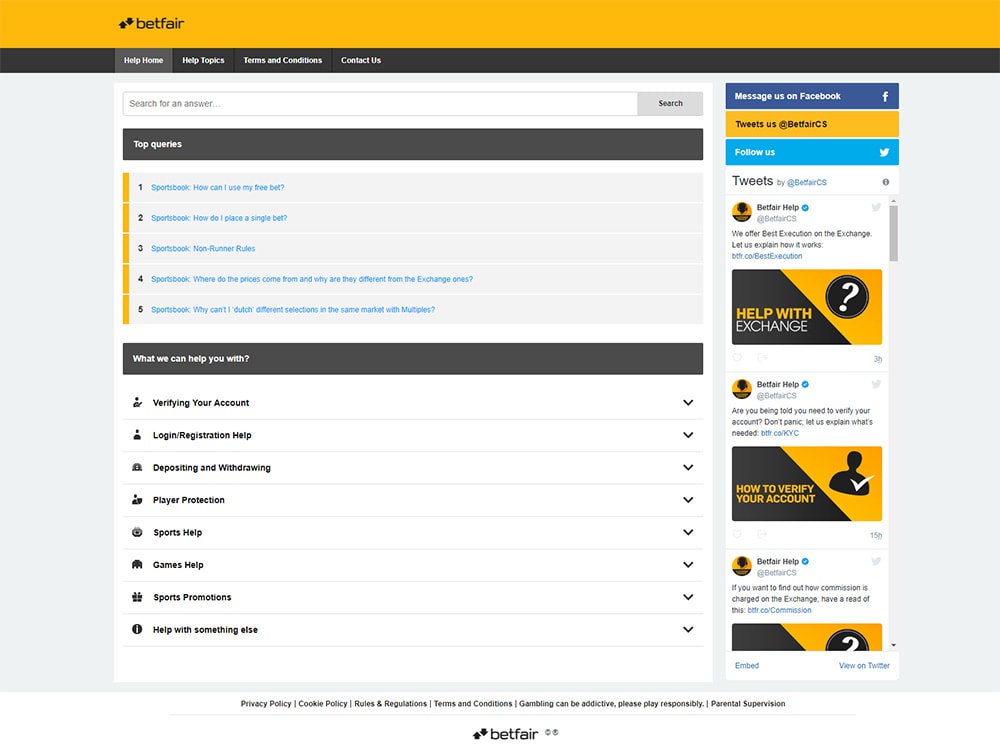The height and width of the screenshot is (750, 1000).
Task: Open the 'Help with Exchange' tweet image
Action: [x=807, y=307]
